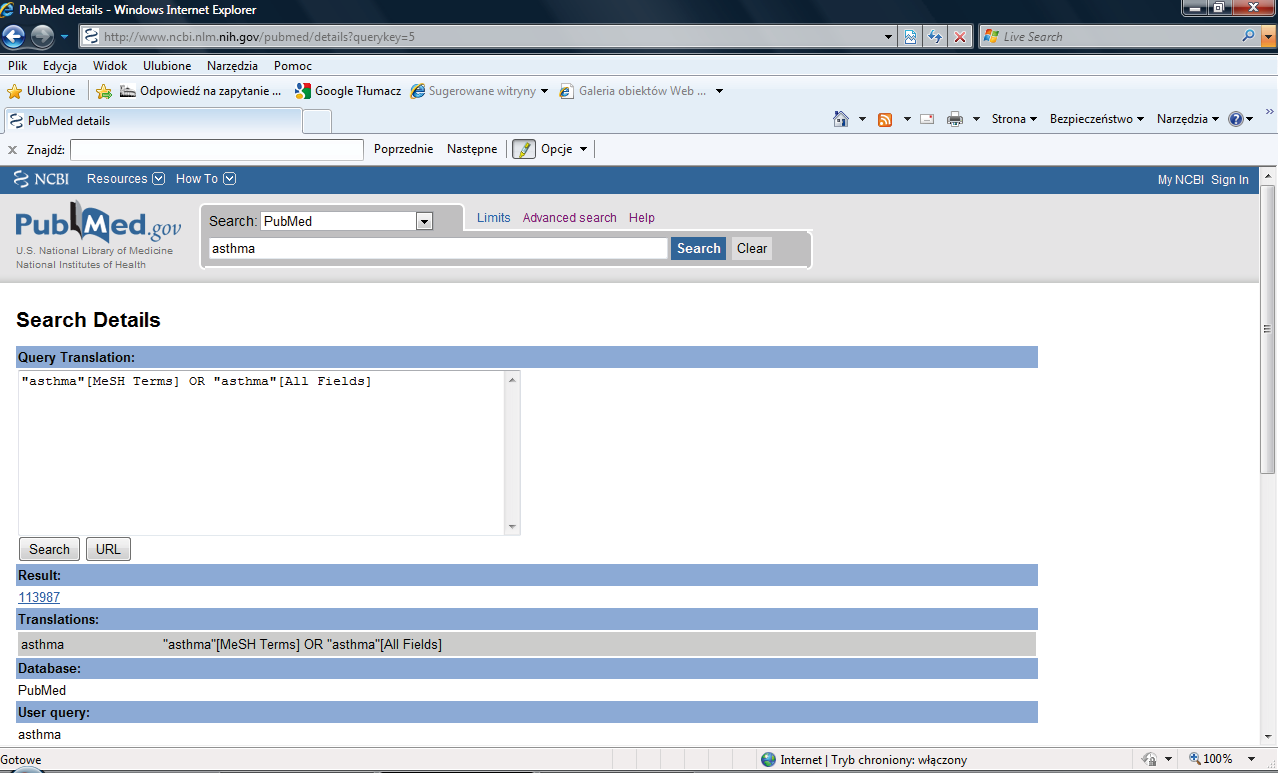Open My NCBI link

1180,180
